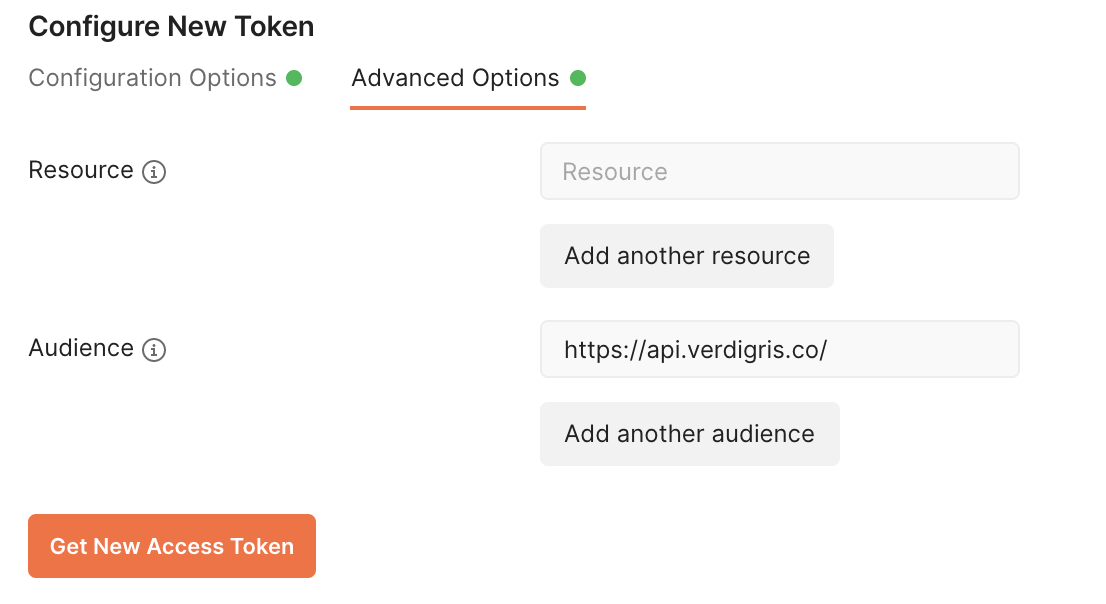Select the Advanced Options tab
Viewport: 1106px width, 604px height.
[455, 78]
